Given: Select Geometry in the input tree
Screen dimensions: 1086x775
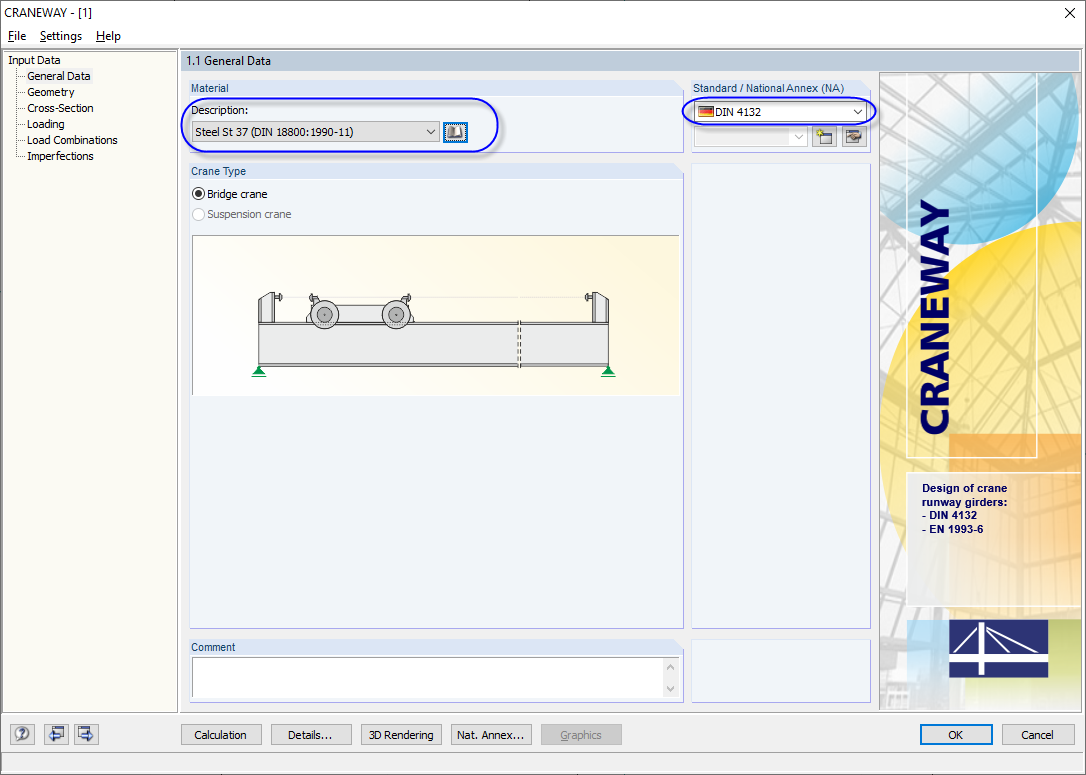Looking at the screenshot, I should tap(51, 92).
